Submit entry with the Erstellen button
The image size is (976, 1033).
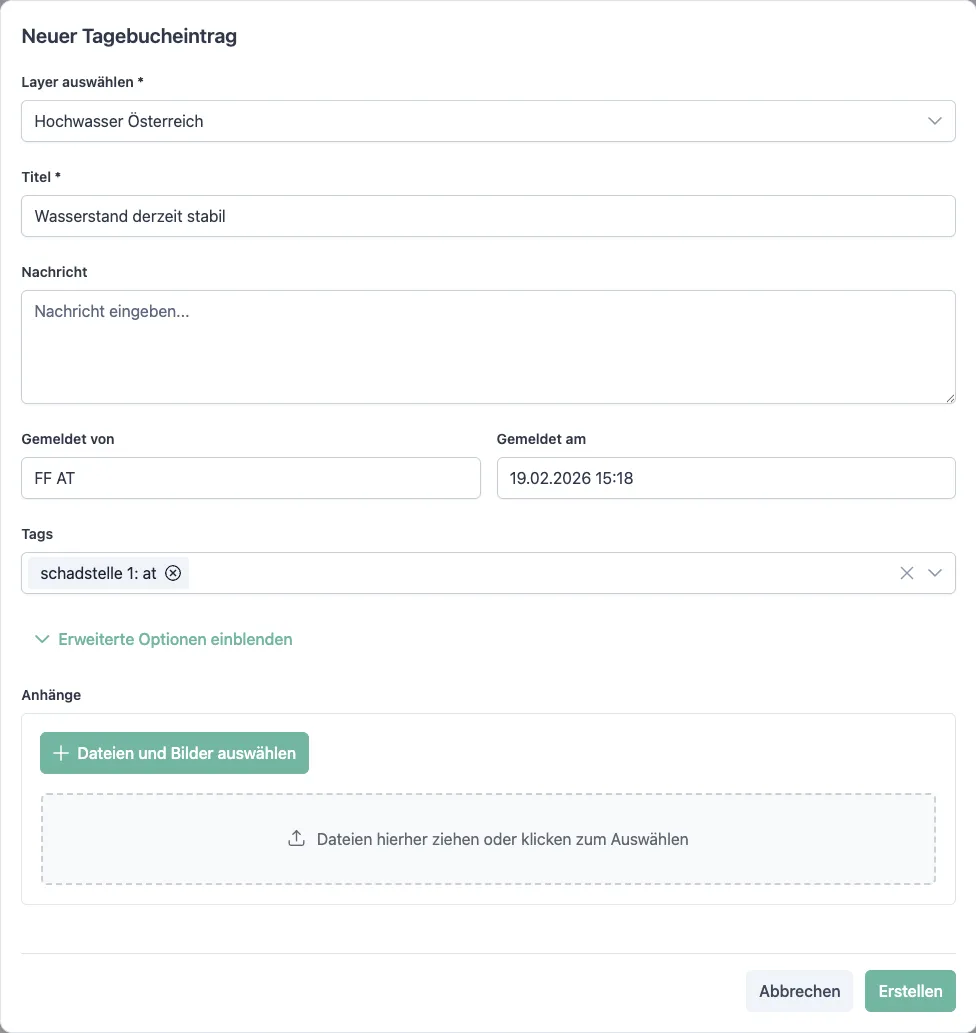click(x=910, y=991)
